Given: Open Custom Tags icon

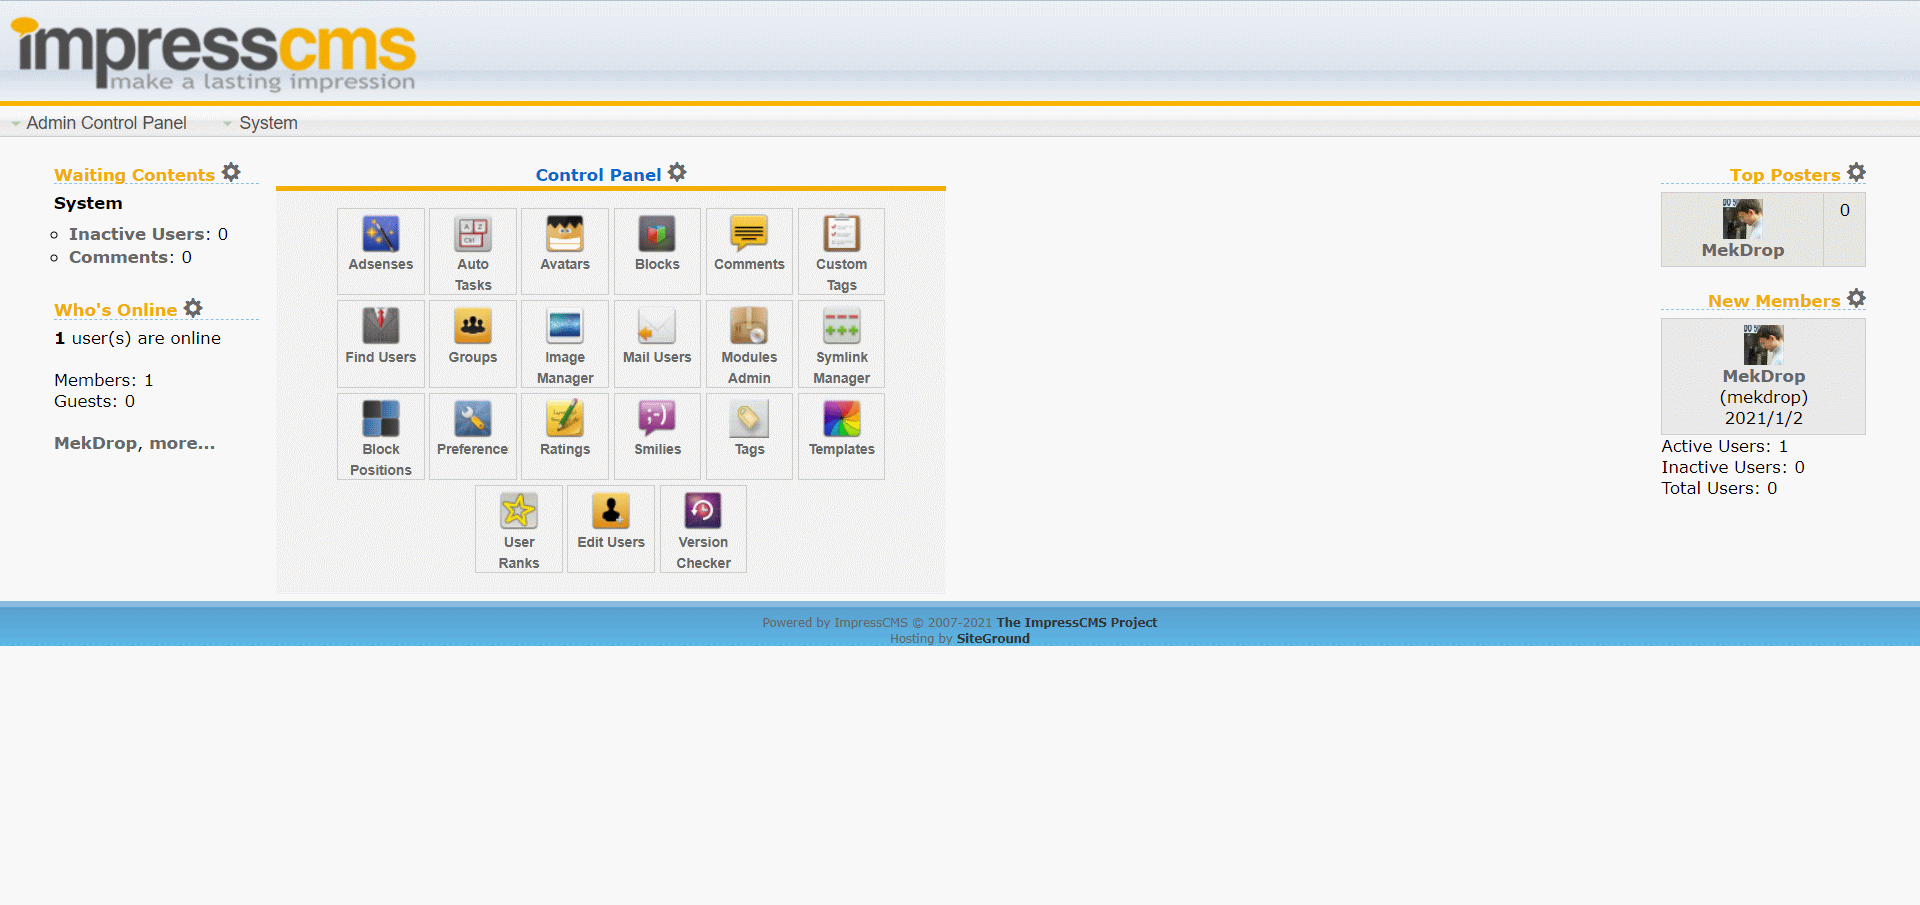Looking at the screenshot, I should click(x=841, y=250).
